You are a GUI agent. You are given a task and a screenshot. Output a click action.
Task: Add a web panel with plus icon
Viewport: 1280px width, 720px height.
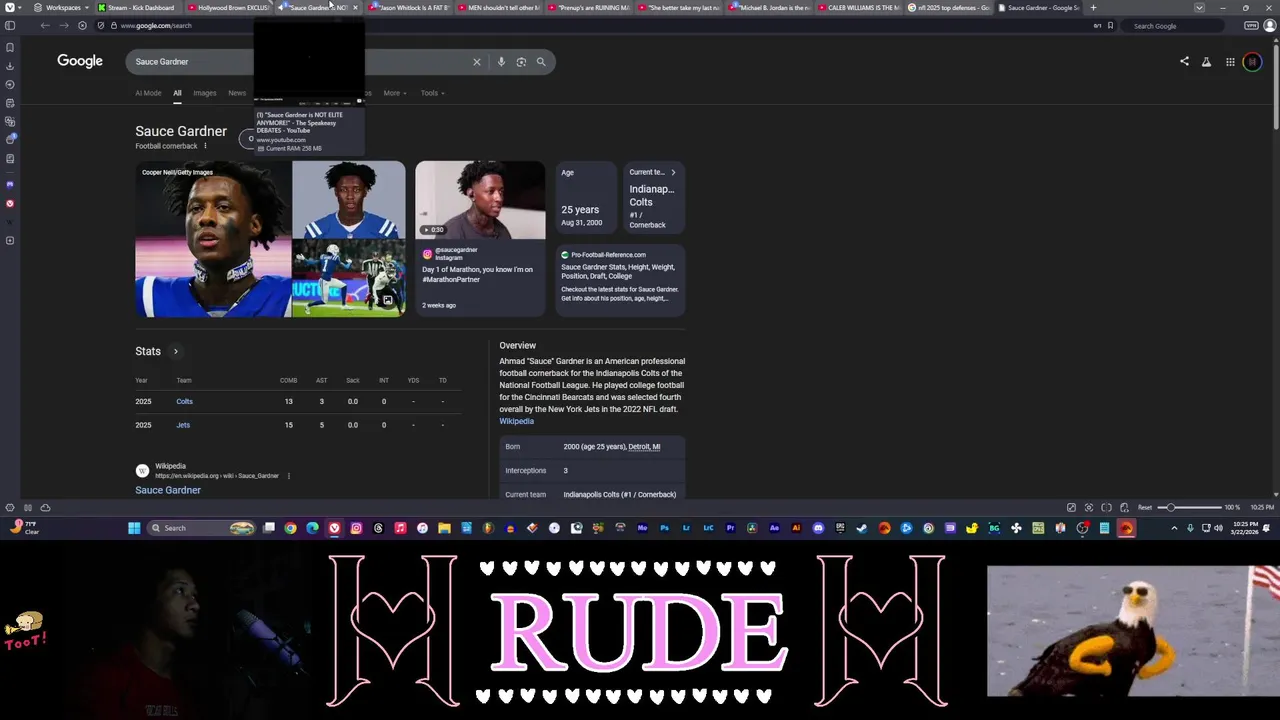tap(10, 240)
